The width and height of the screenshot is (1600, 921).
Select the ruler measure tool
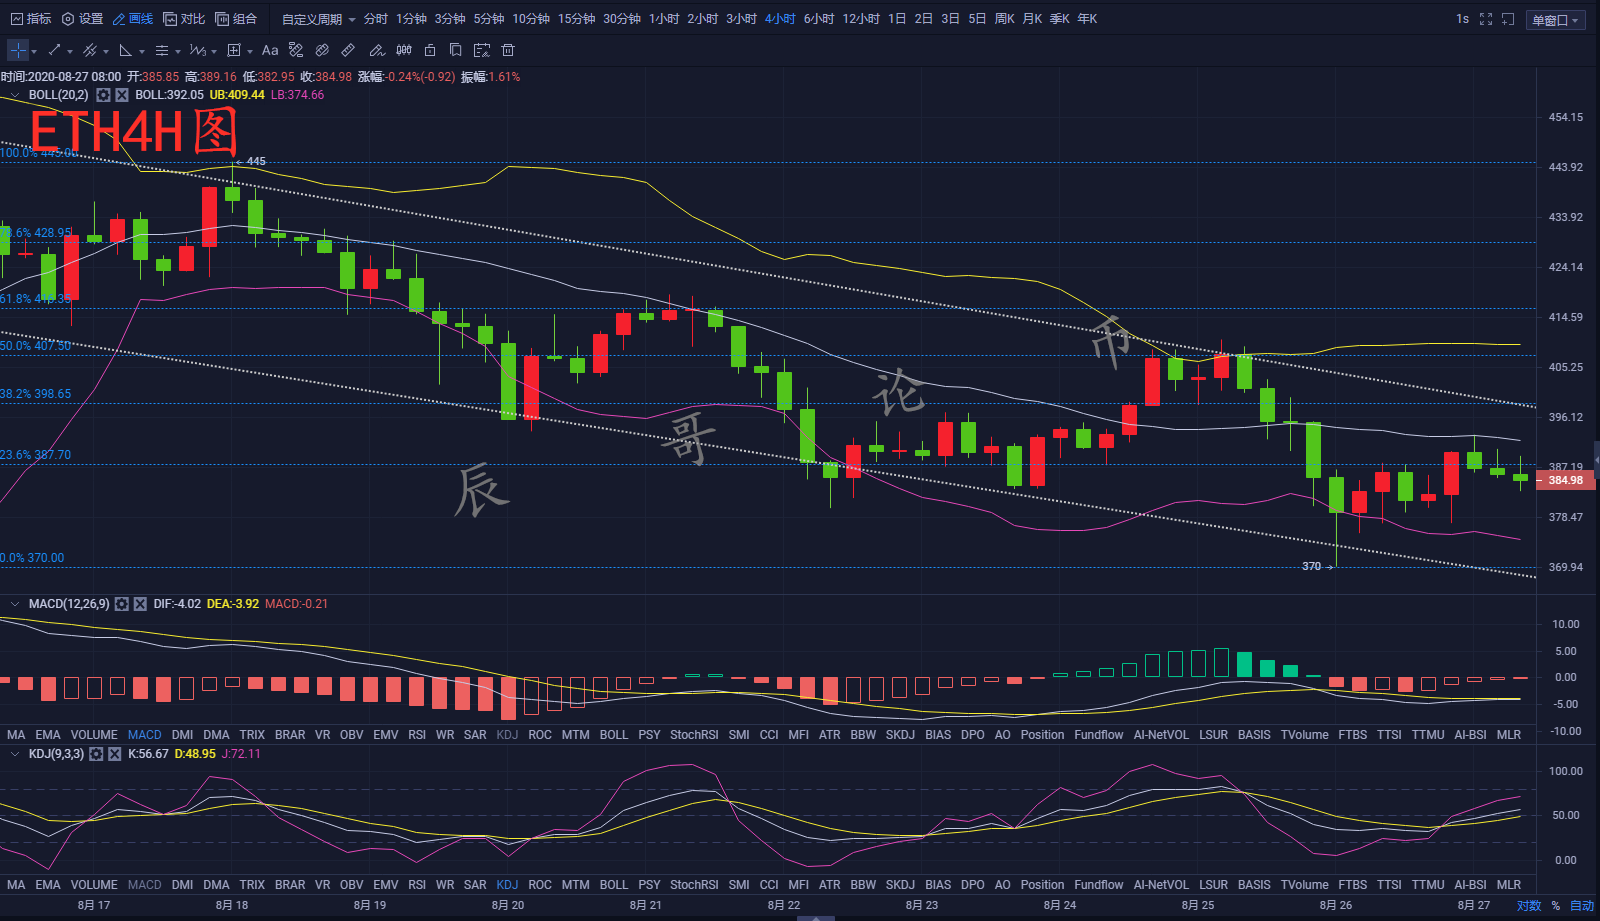(348, 50)
